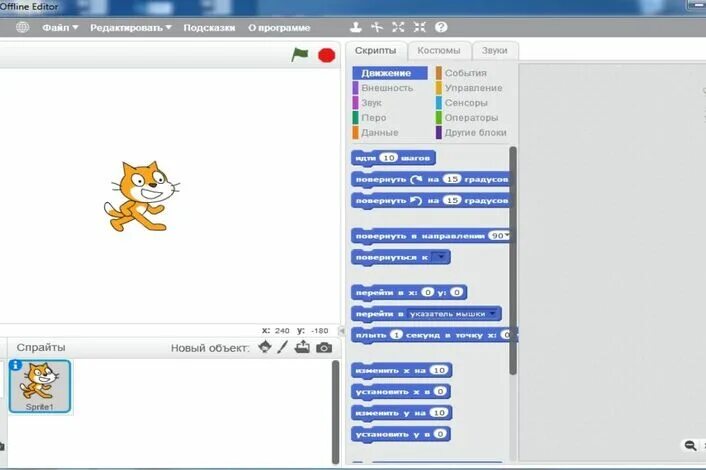The height and width of the screenshot is (470, 706).
Task: Select the Другие блоки category
Action: pos(472,132)
